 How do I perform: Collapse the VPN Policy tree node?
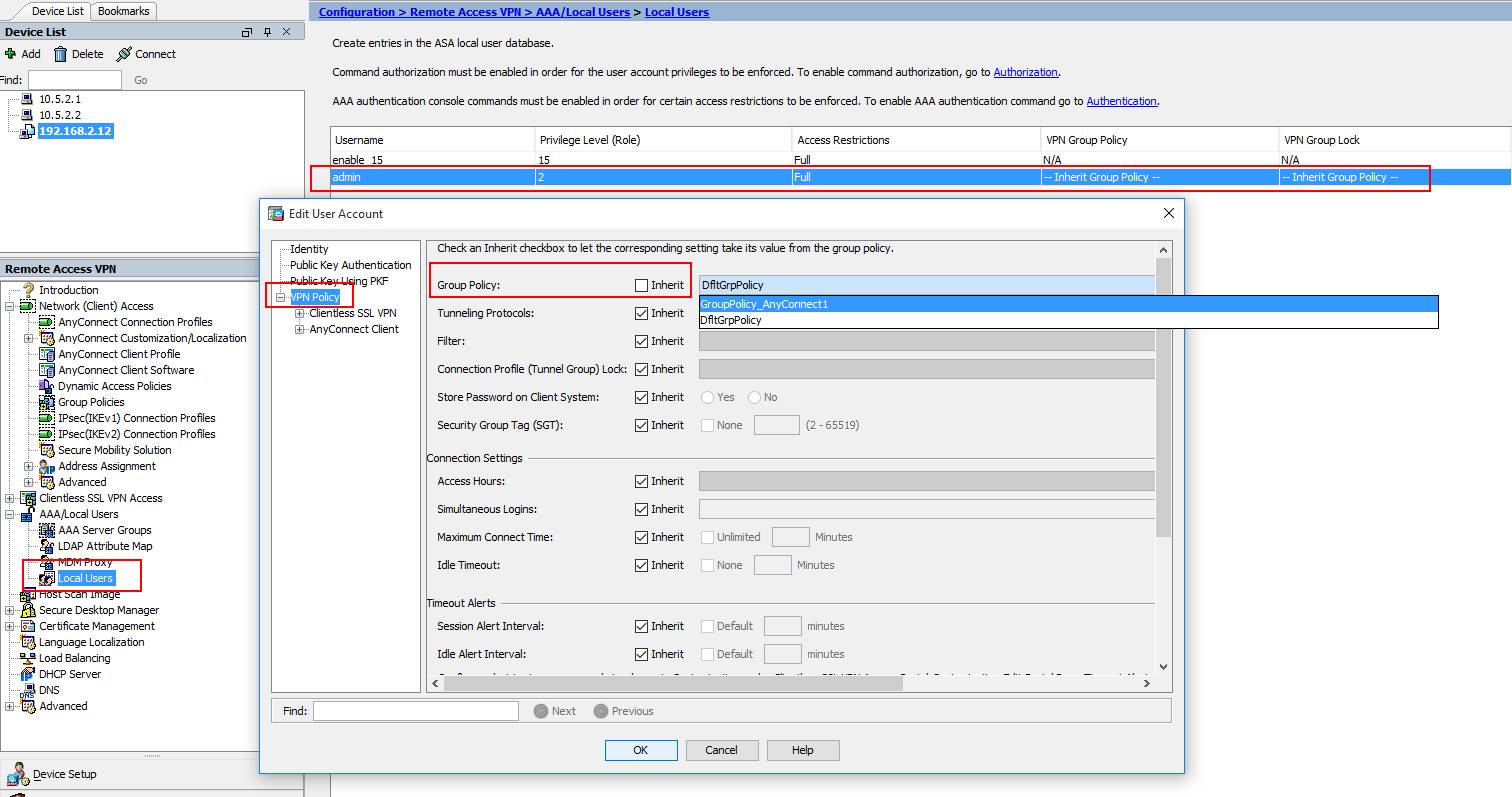pyautogui.click(x=282, y=297)
